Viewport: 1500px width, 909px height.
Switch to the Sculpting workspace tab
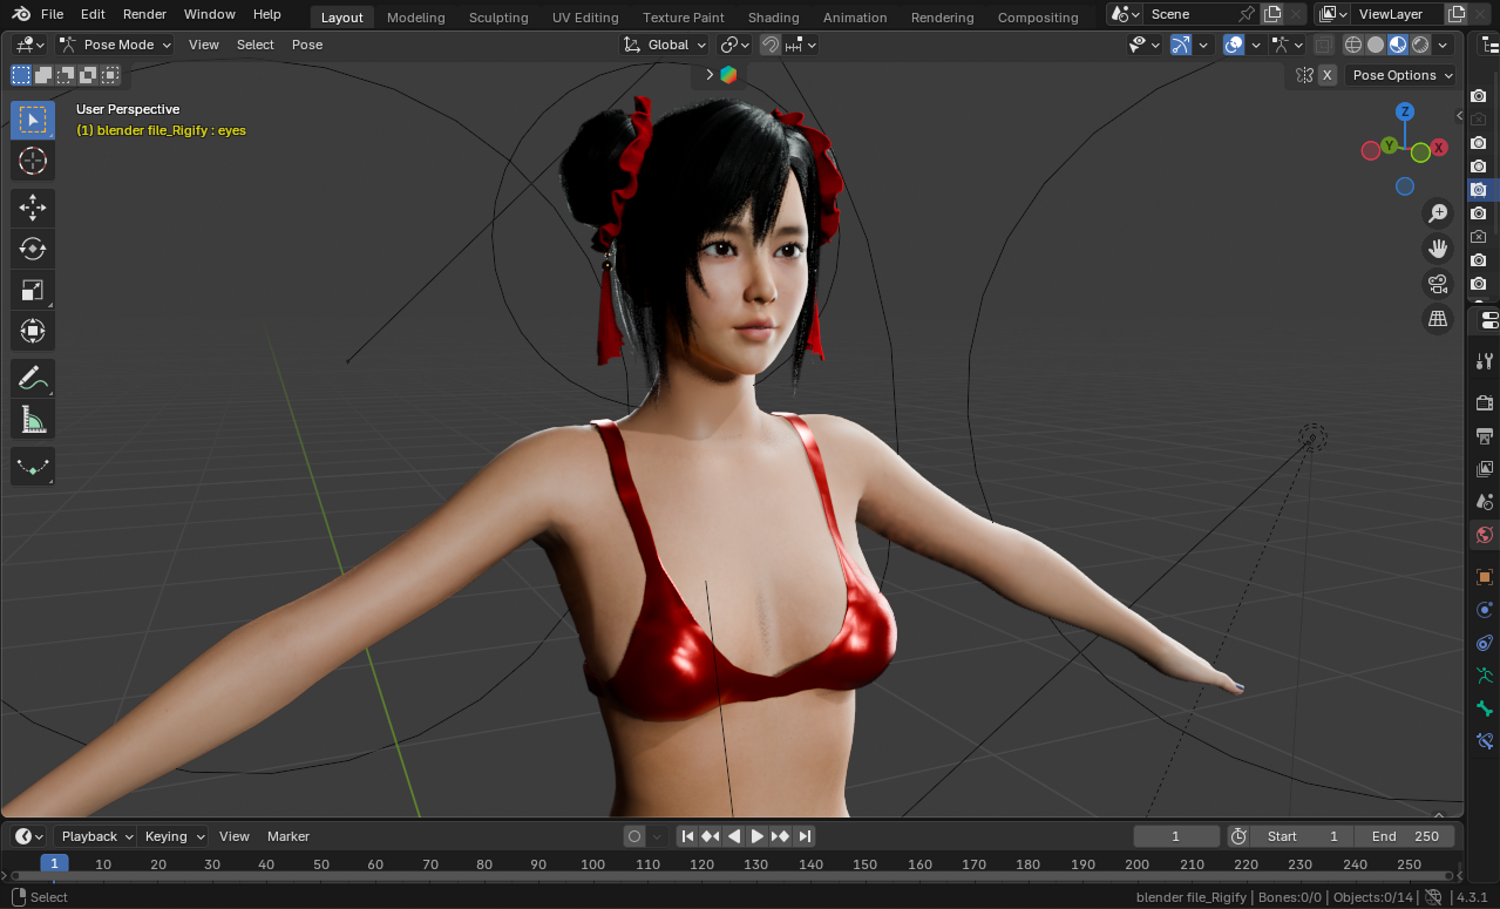click(498, 17)
